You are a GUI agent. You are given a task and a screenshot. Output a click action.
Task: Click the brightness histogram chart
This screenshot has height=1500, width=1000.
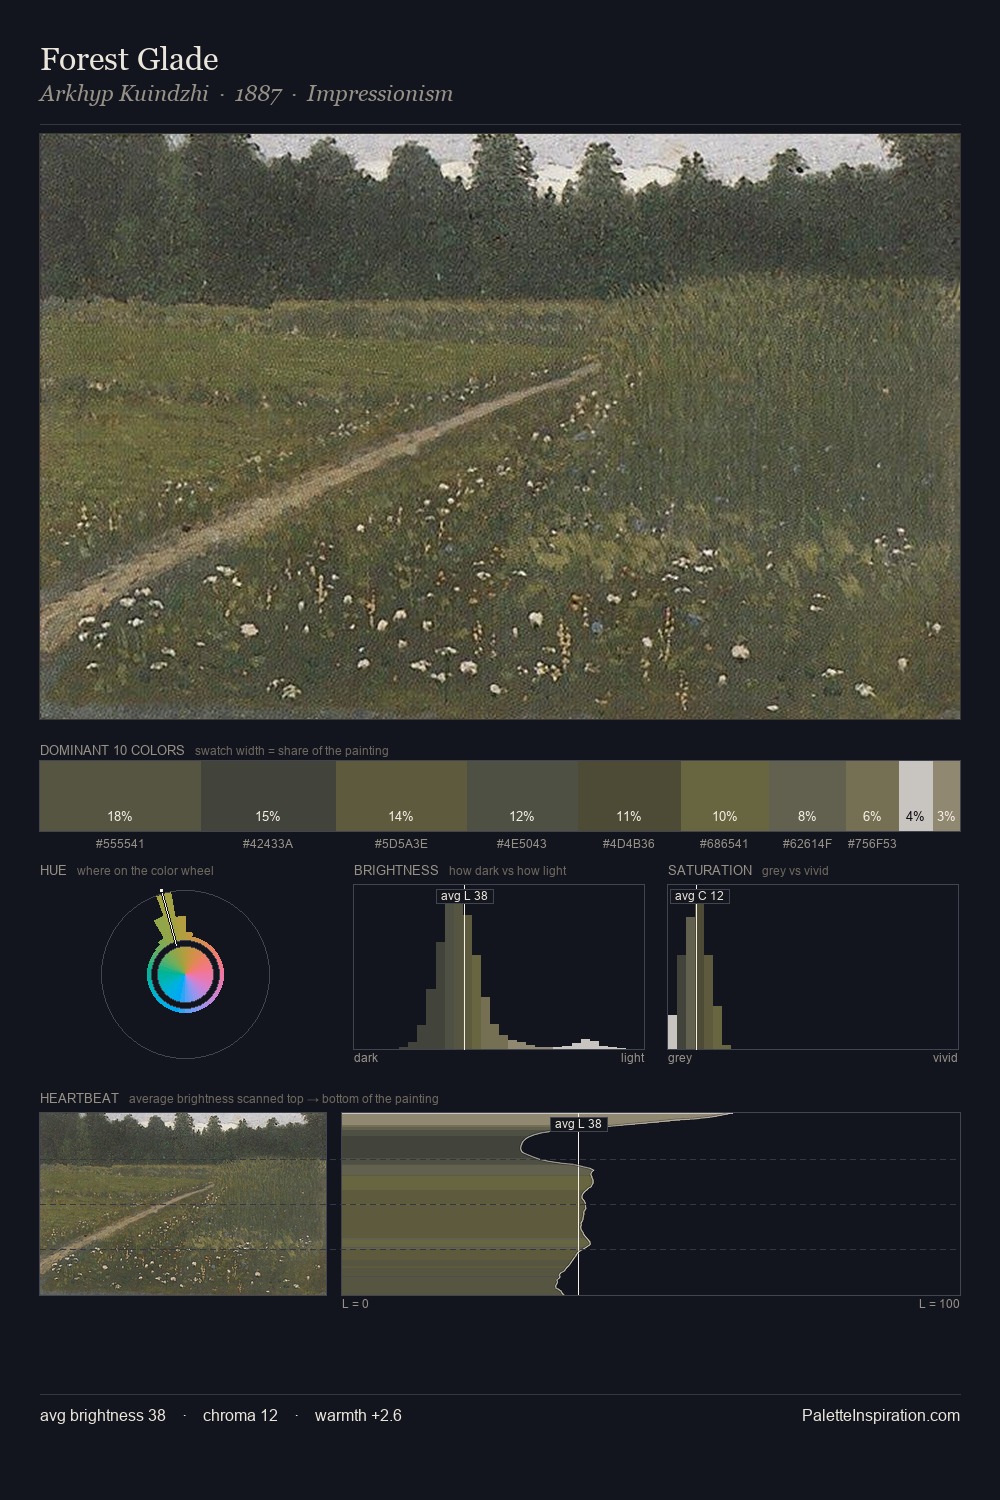pos(499,967)
